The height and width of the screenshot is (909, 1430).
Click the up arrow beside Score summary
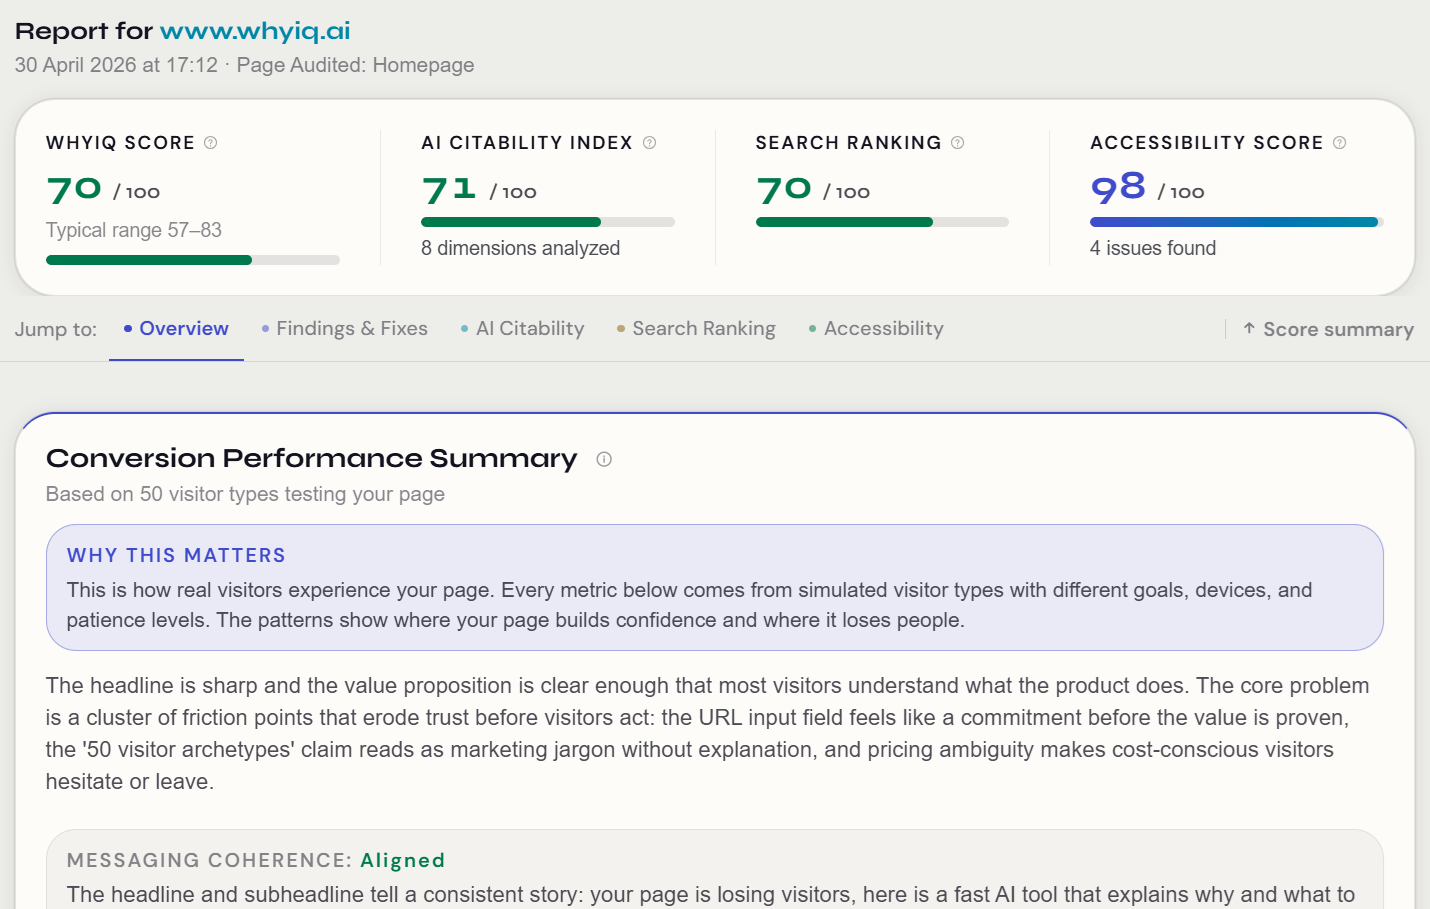(1249, 328)
